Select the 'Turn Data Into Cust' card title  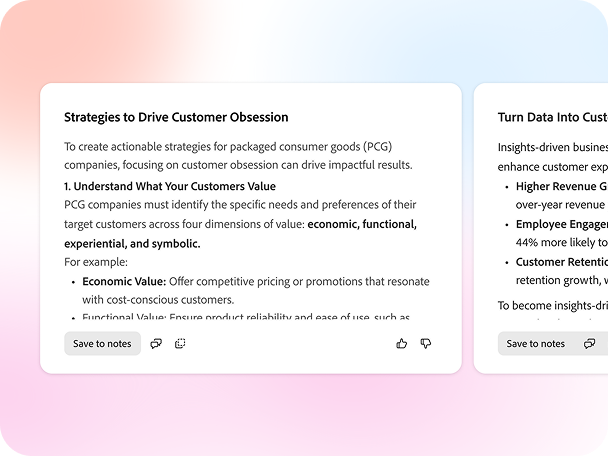tap(552, 117)
